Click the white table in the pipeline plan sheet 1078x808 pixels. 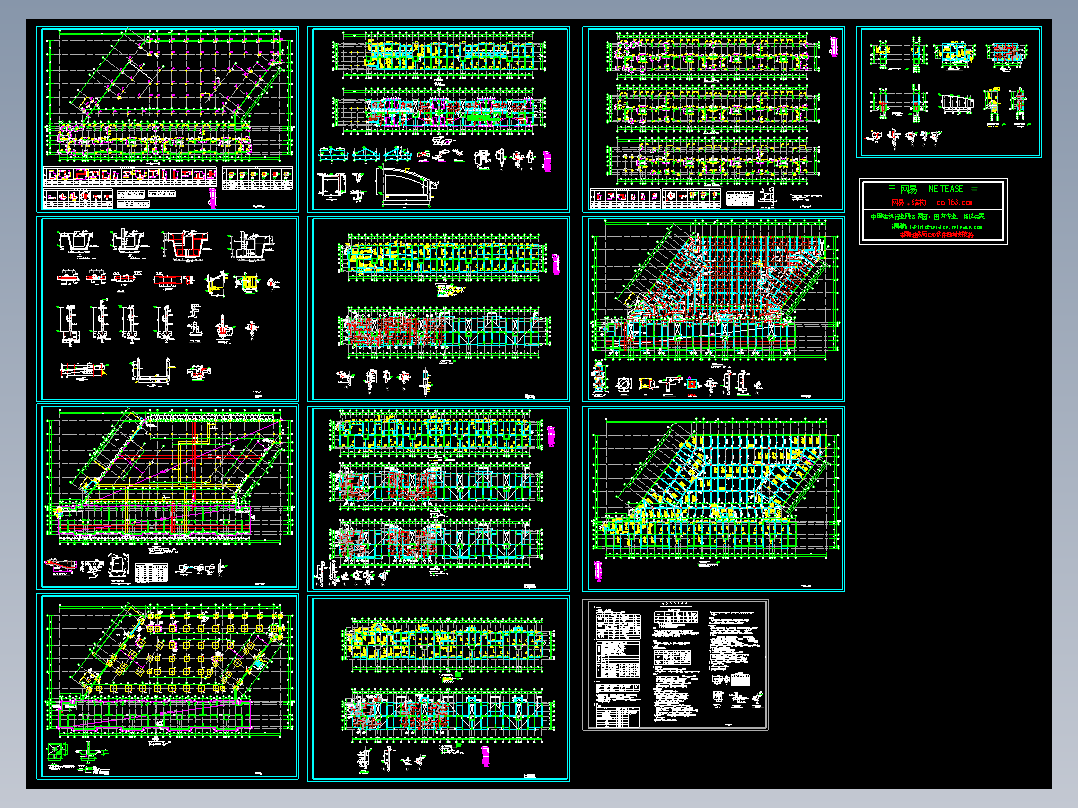tap(151, 572)
